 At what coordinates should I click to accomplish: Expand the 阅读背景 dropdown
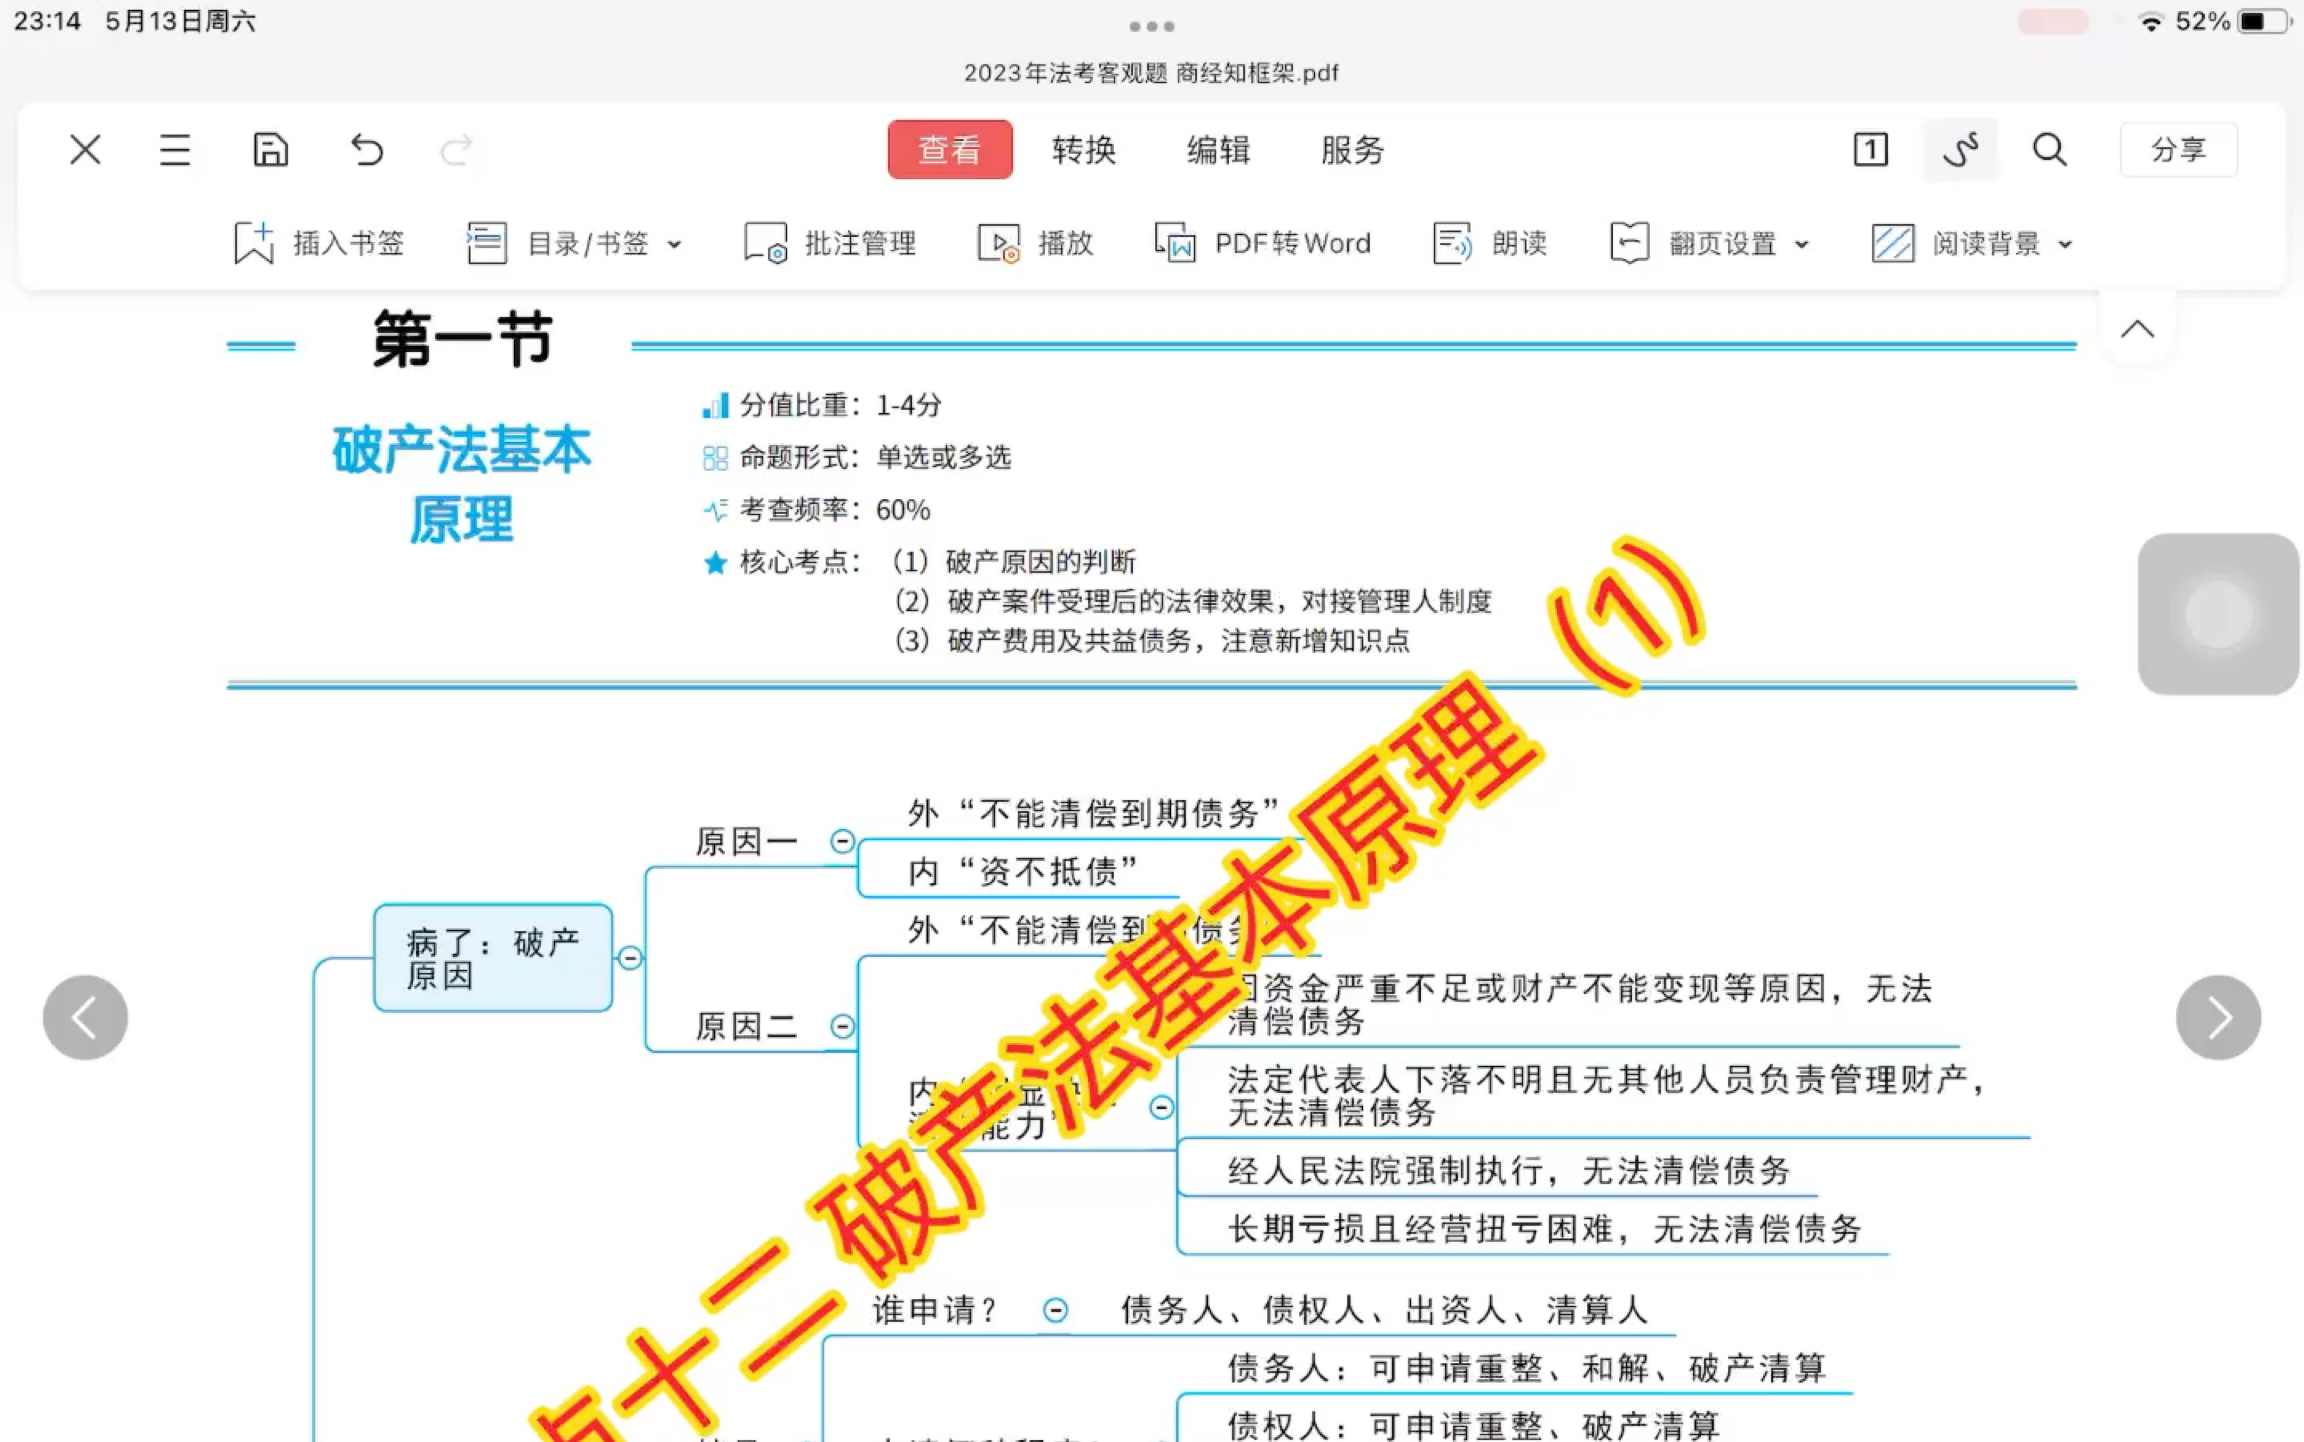click(x=1972, y=243)
